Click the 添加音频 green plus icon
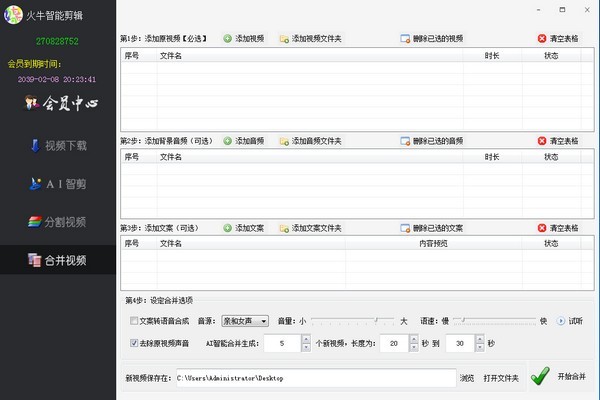The image size is (600, 400). click(228, 141)
